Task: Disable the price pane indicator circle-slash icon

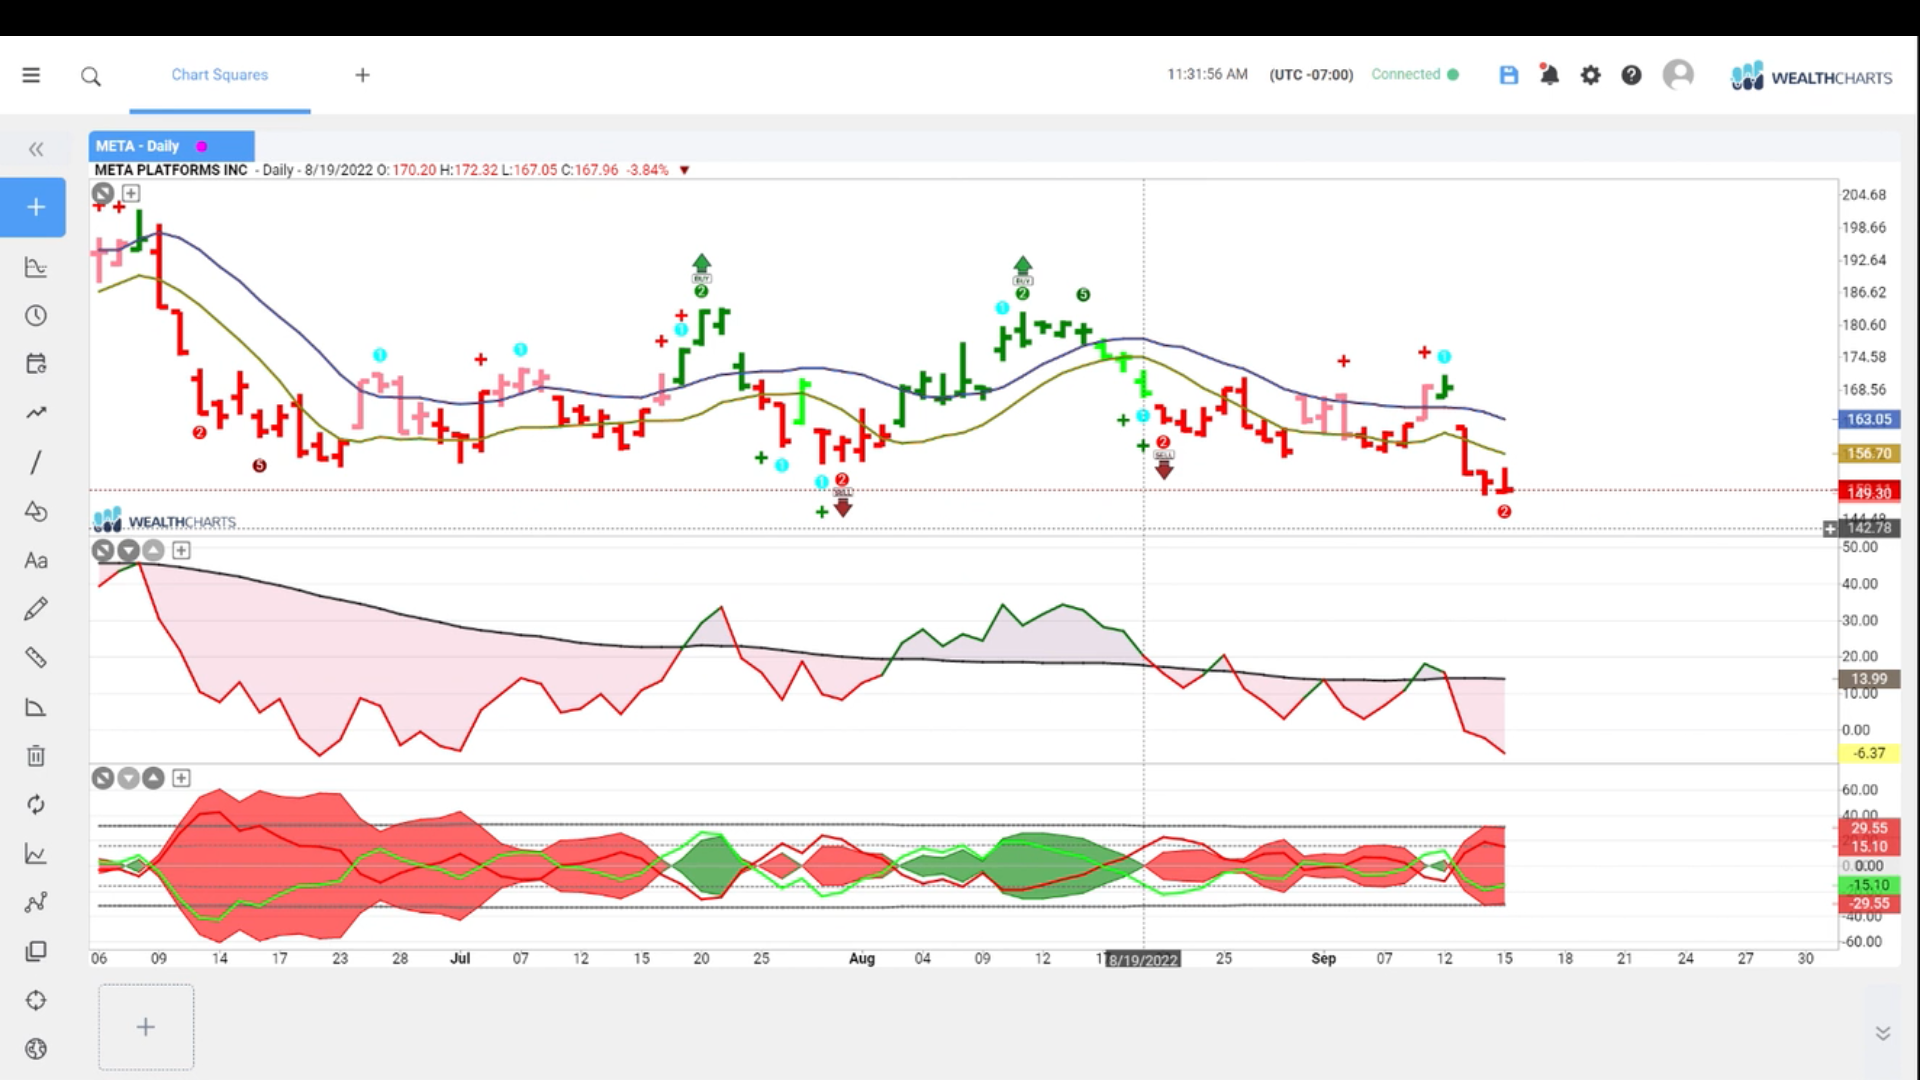Action: [103, 193]
